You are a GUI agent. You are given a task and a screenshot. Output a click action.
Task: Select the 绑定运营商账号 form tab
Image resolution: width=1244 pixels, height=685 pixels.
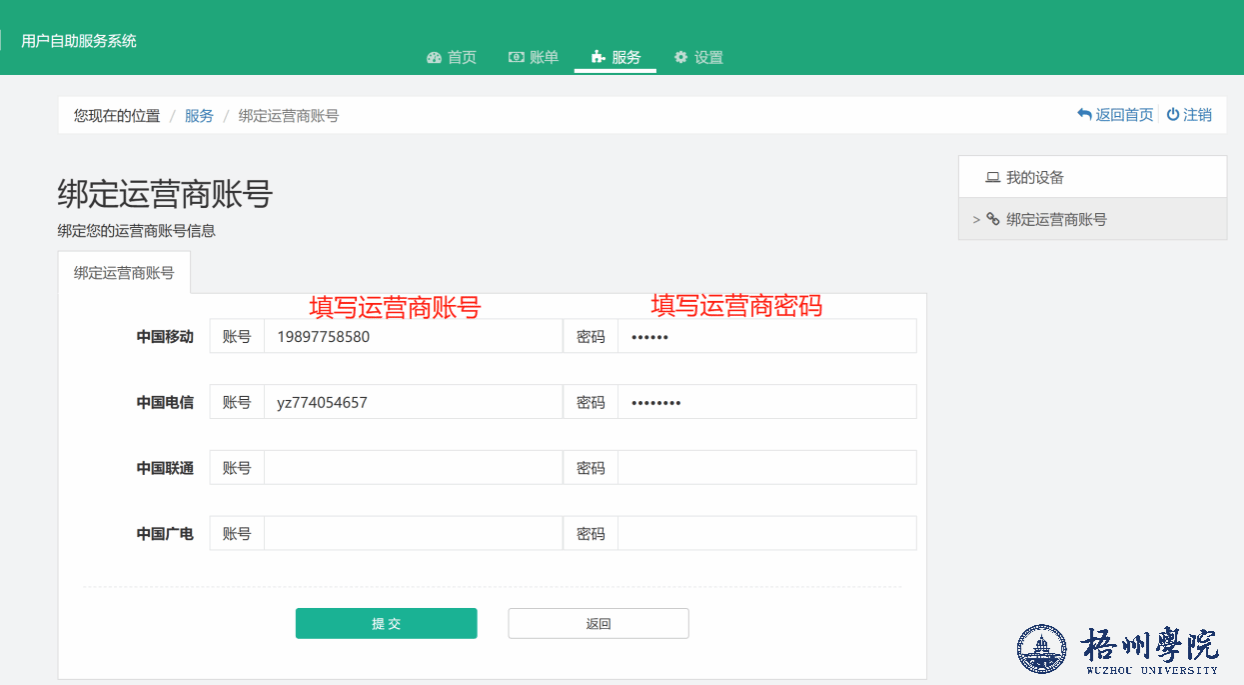tap(124, 272)
